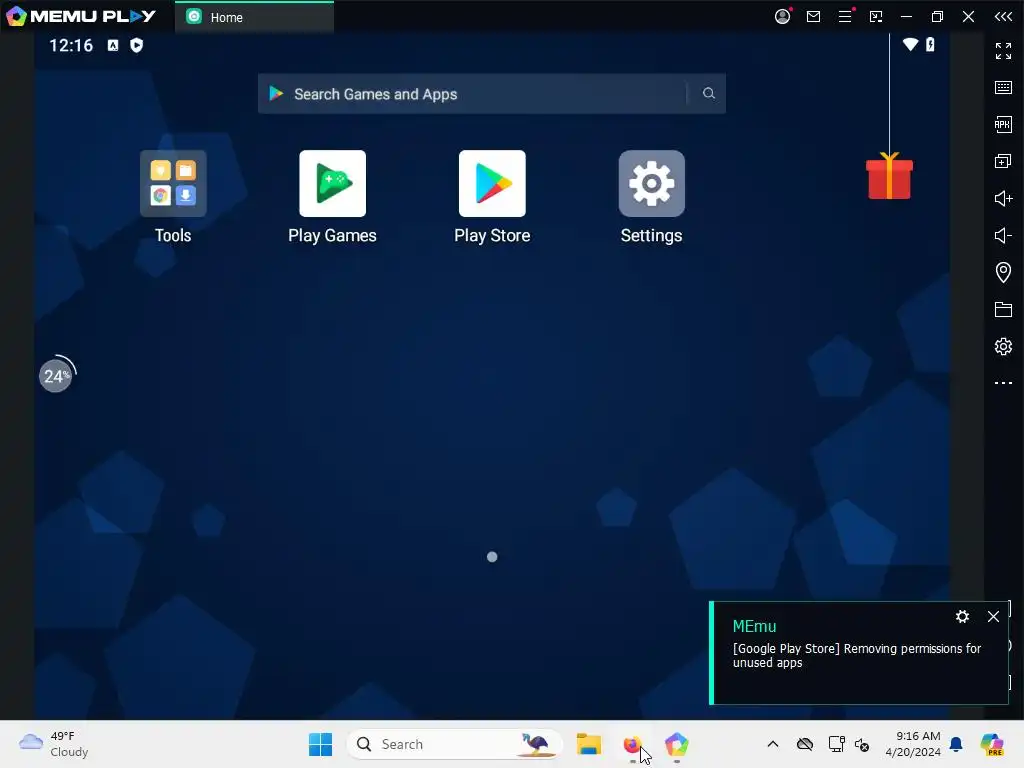
Task: Click MEmu Play taskbar icon
Action: (677, 744)
